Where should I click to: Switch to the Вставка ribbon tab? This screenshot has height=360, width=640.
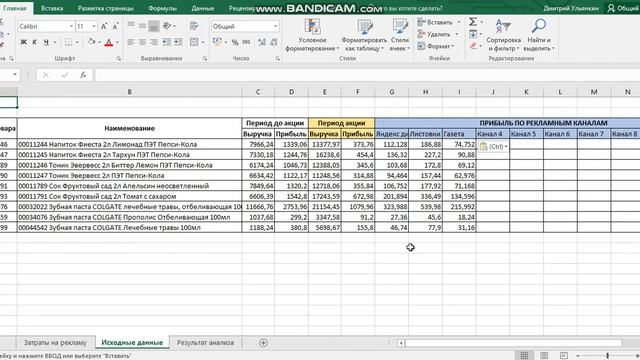point(52,8)
